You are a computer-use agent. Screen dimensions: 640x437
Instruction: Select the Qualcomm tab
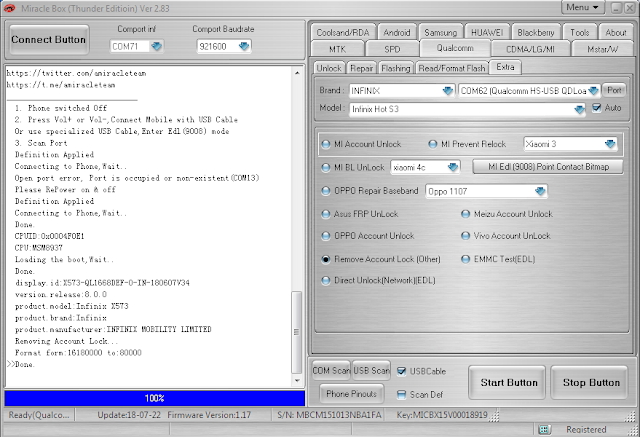pos(455,48)
